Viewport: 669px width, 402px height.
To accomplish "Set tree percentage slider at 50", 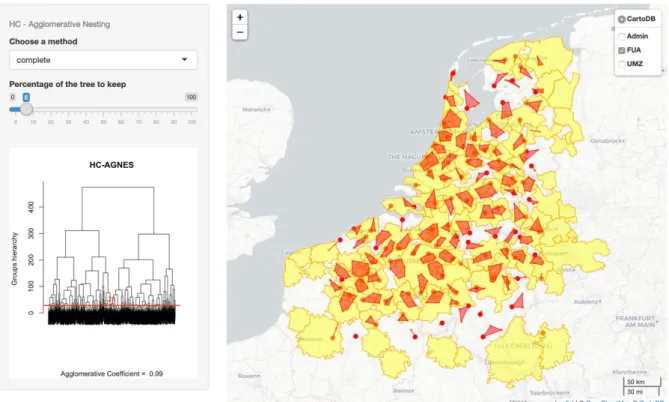I will (103, 109).
